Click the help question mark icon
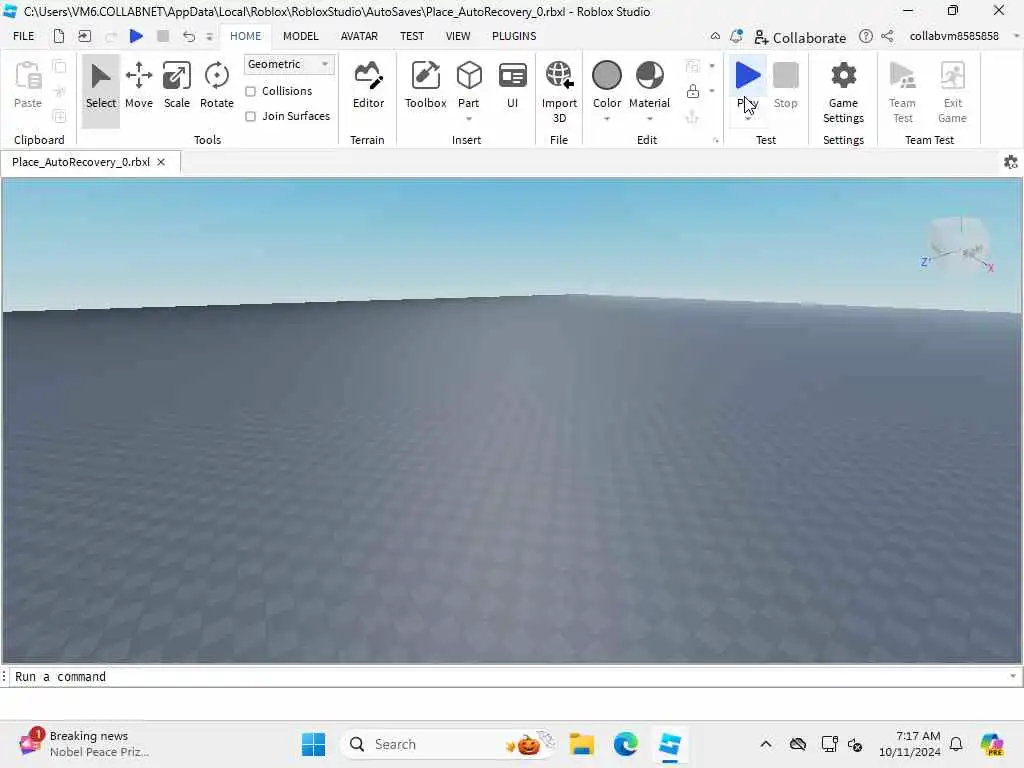The height and width of the screenshot is (768, 1024). tap(865, 37)
